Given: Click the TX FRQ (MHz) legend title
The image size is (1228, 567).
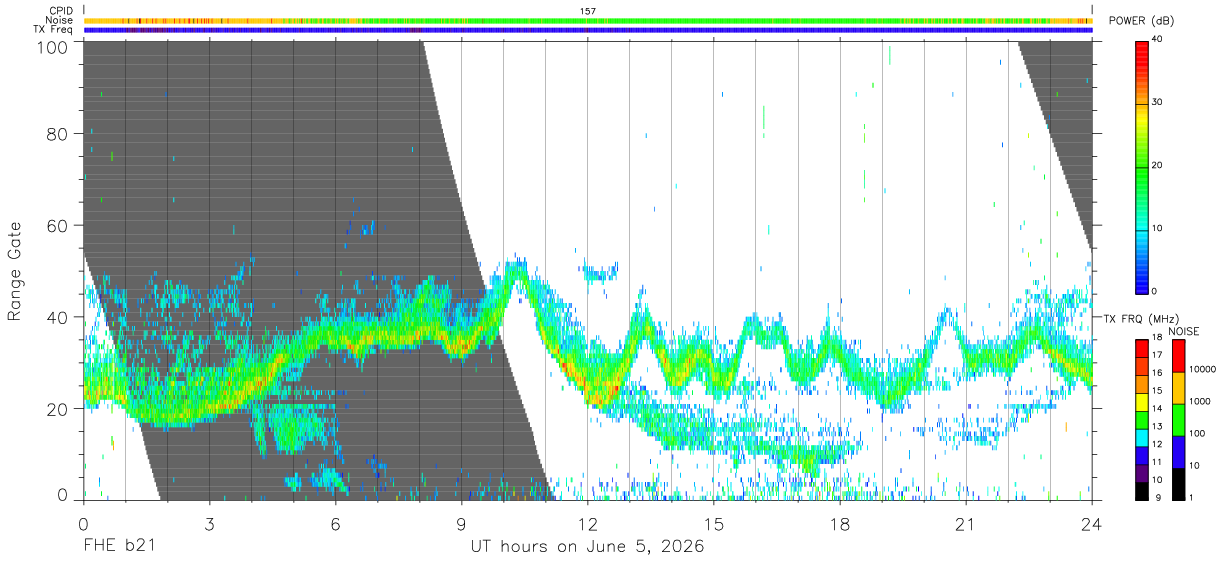Looking at the screenshot, I should click(x=1140, y=318).
